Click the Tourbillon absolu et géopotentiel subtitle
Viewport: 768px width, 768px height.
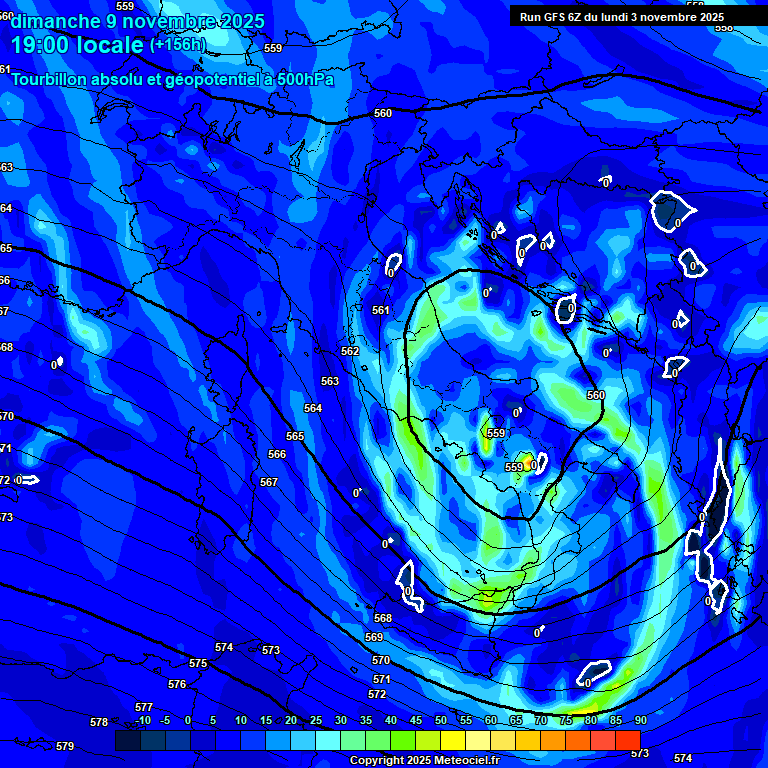pos(172,79)
